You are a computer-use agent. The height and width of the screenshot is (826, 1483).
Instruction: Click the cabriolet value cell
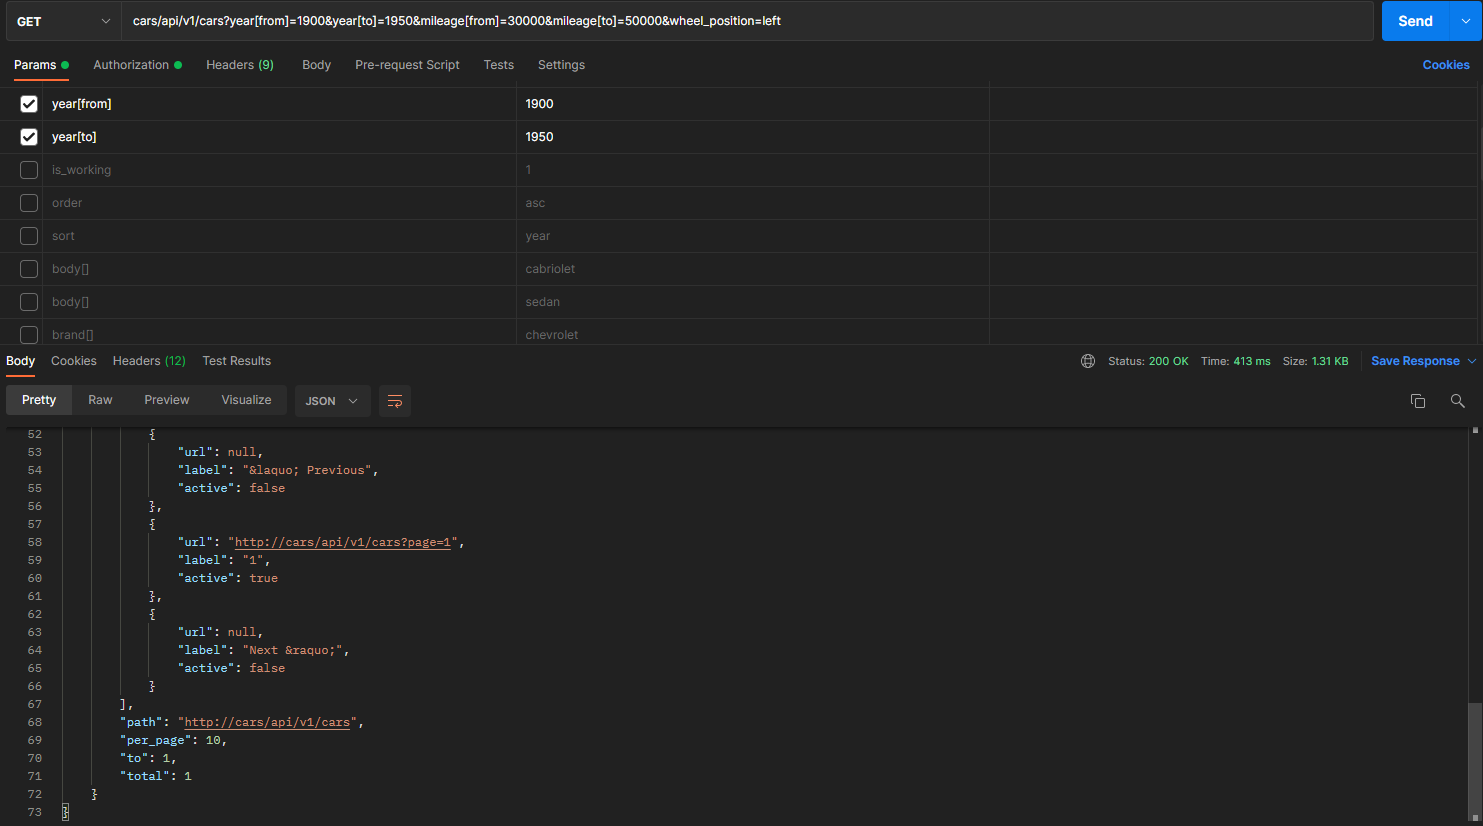752,269
